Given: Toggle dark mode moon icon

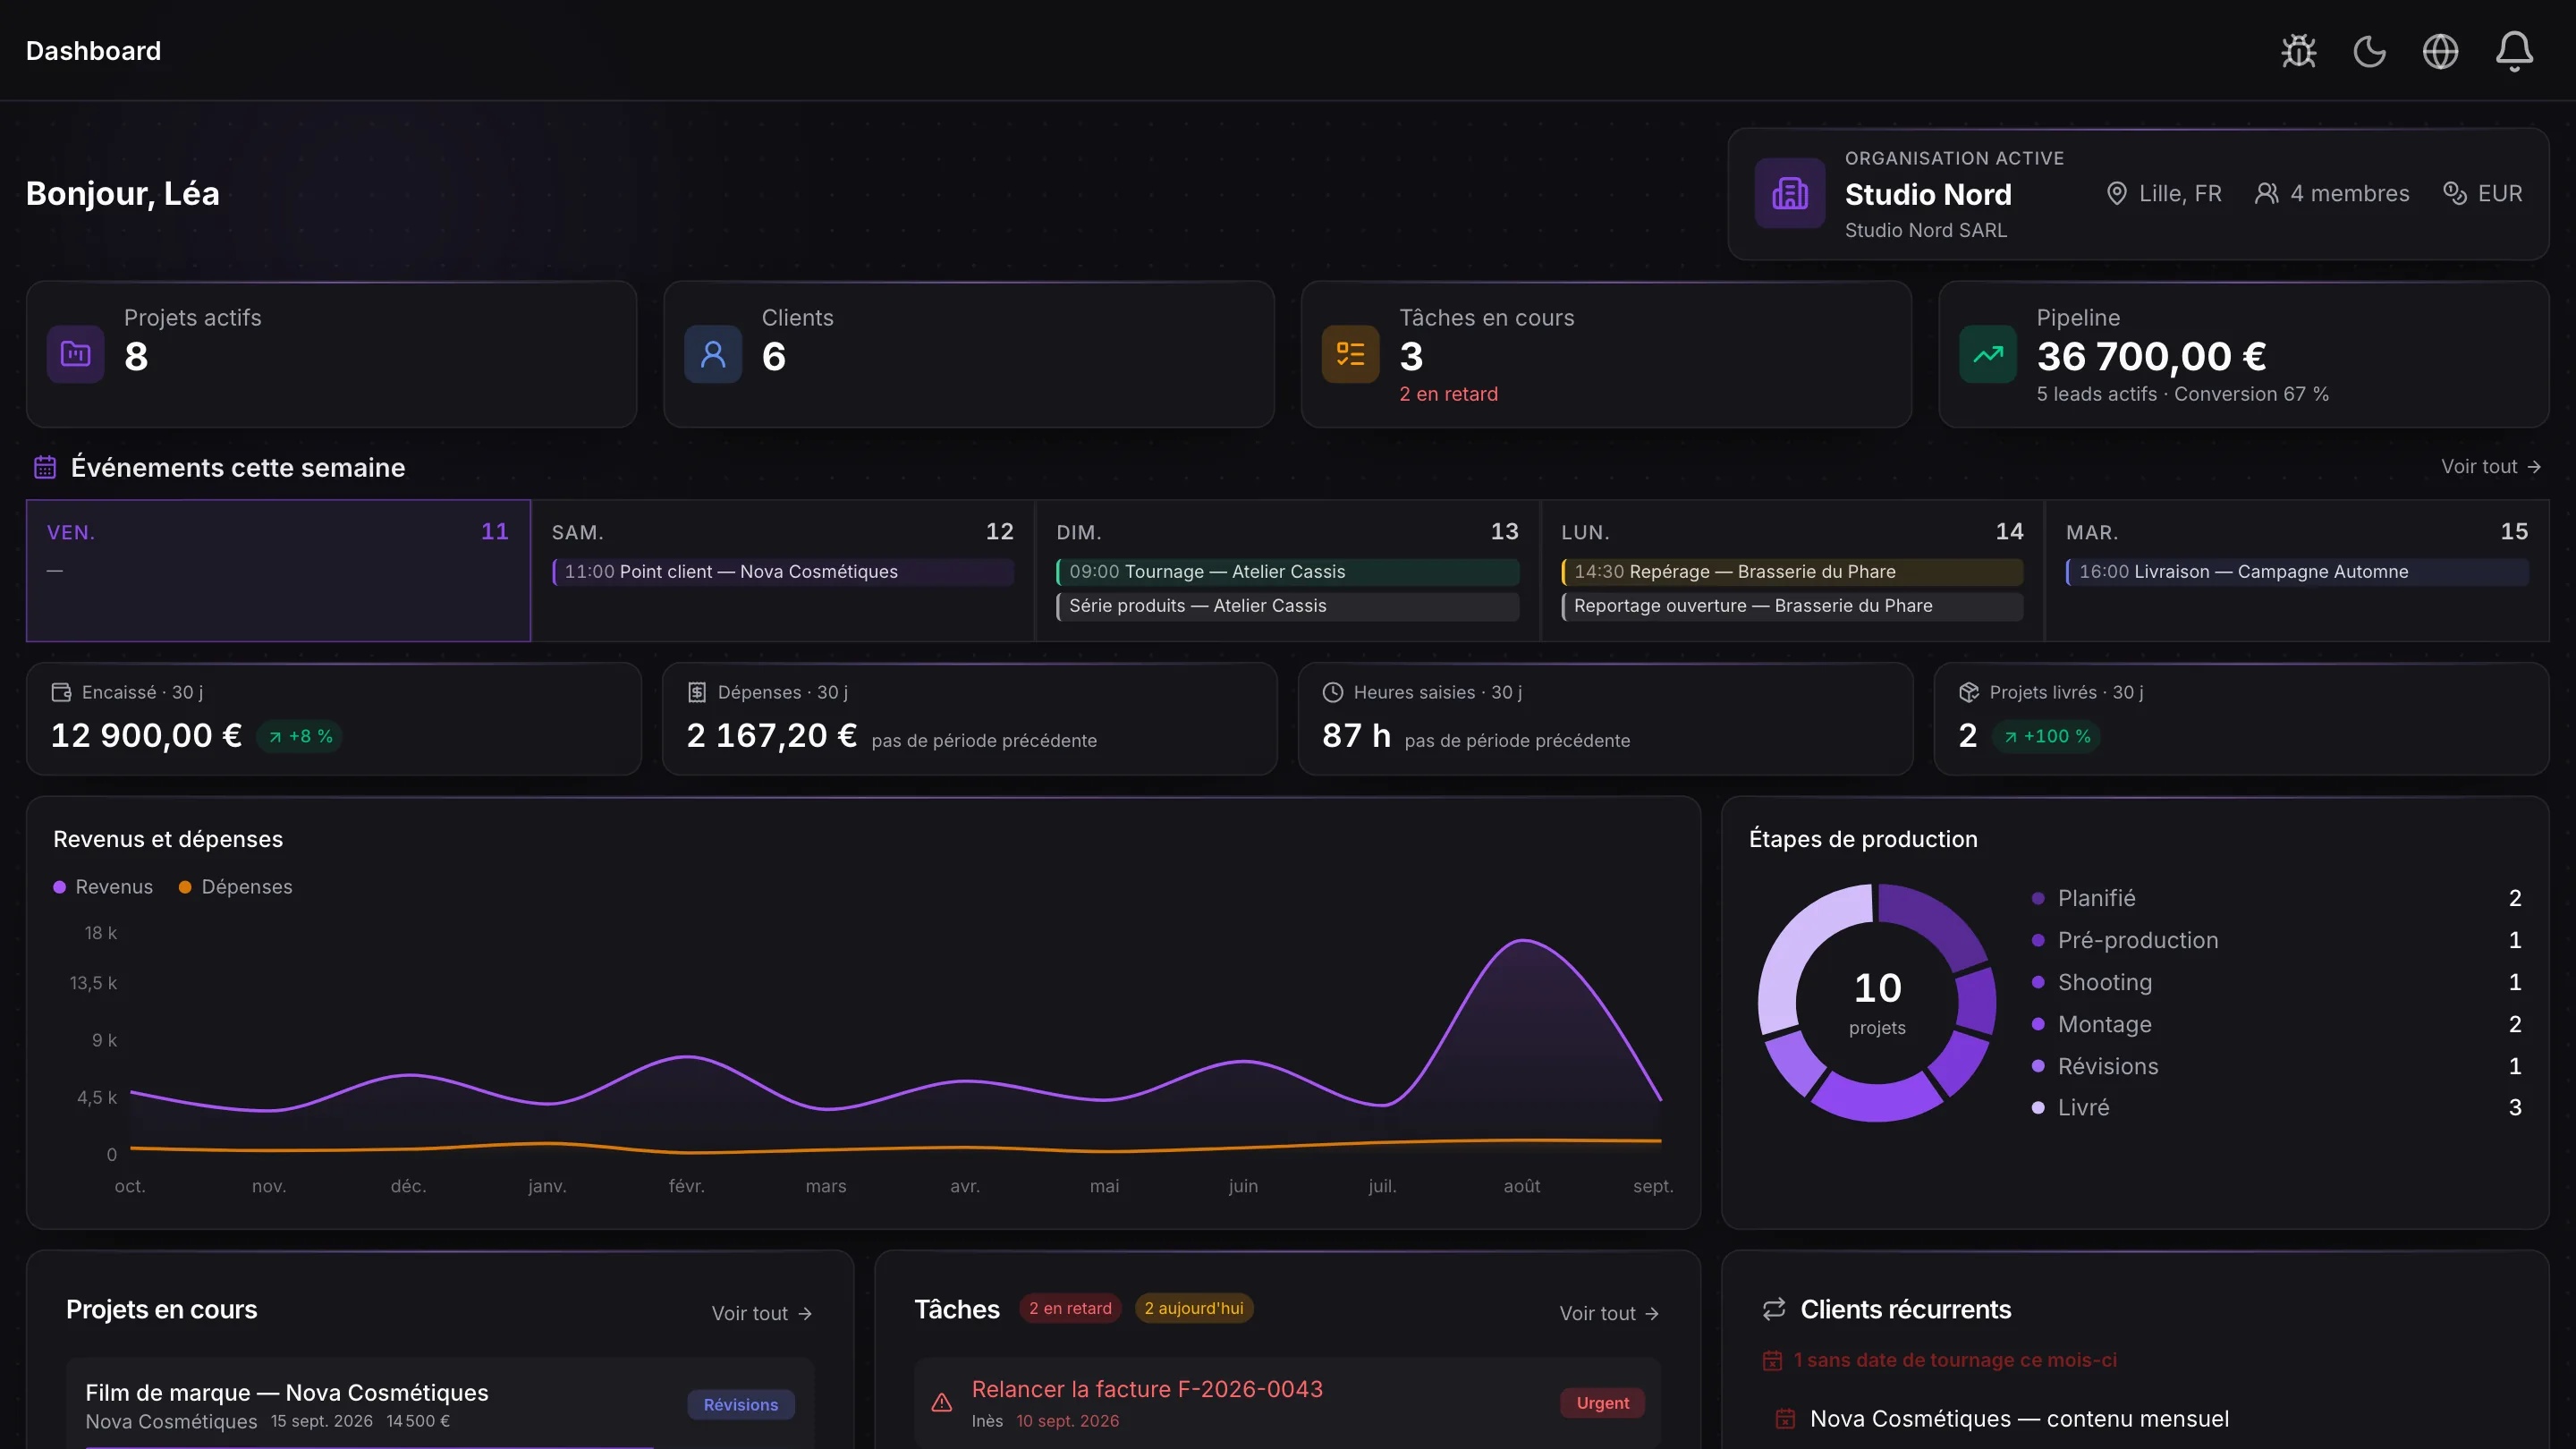Looking at the screenshot, I should (x=2369, y=51).
